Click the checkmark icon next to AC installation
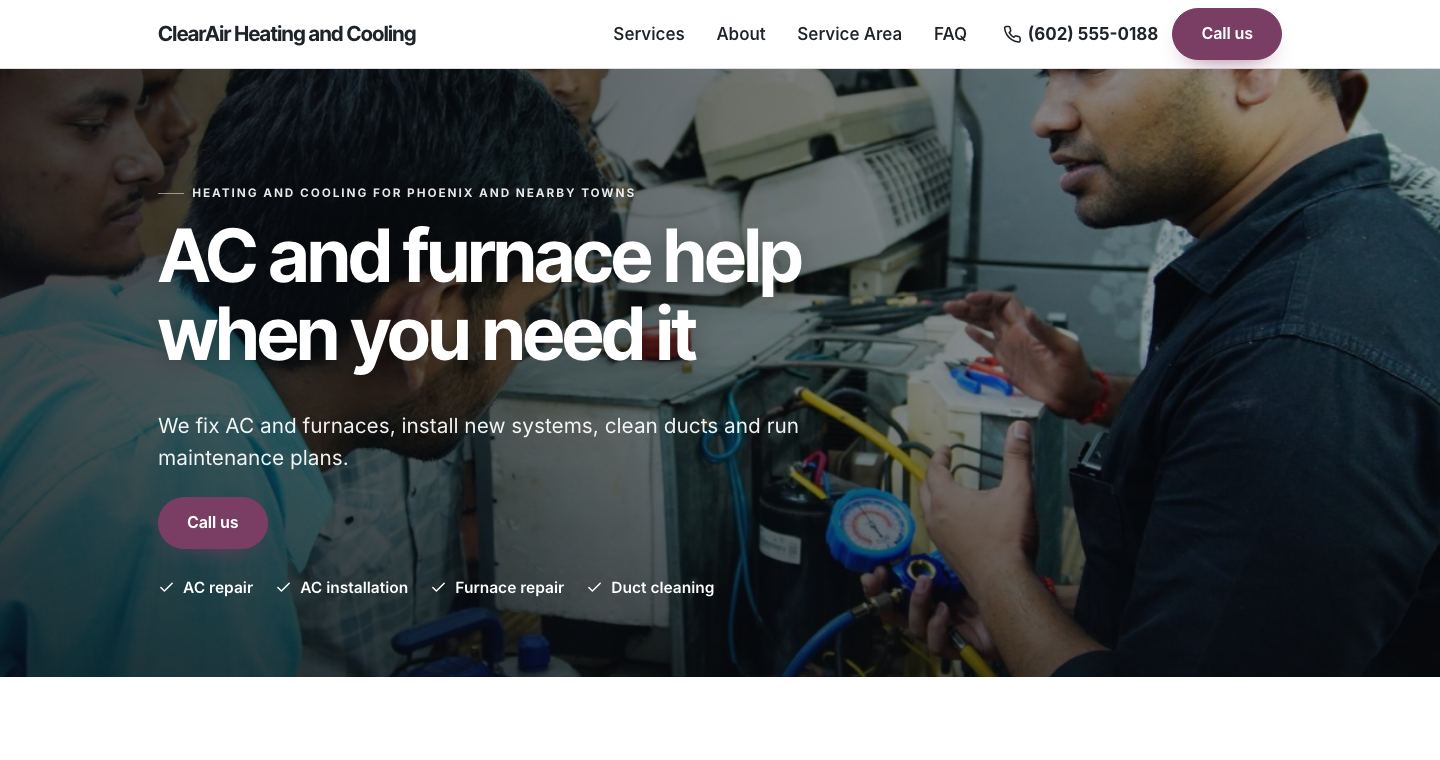The image size is (1440, 760). (x=284, y=587)
